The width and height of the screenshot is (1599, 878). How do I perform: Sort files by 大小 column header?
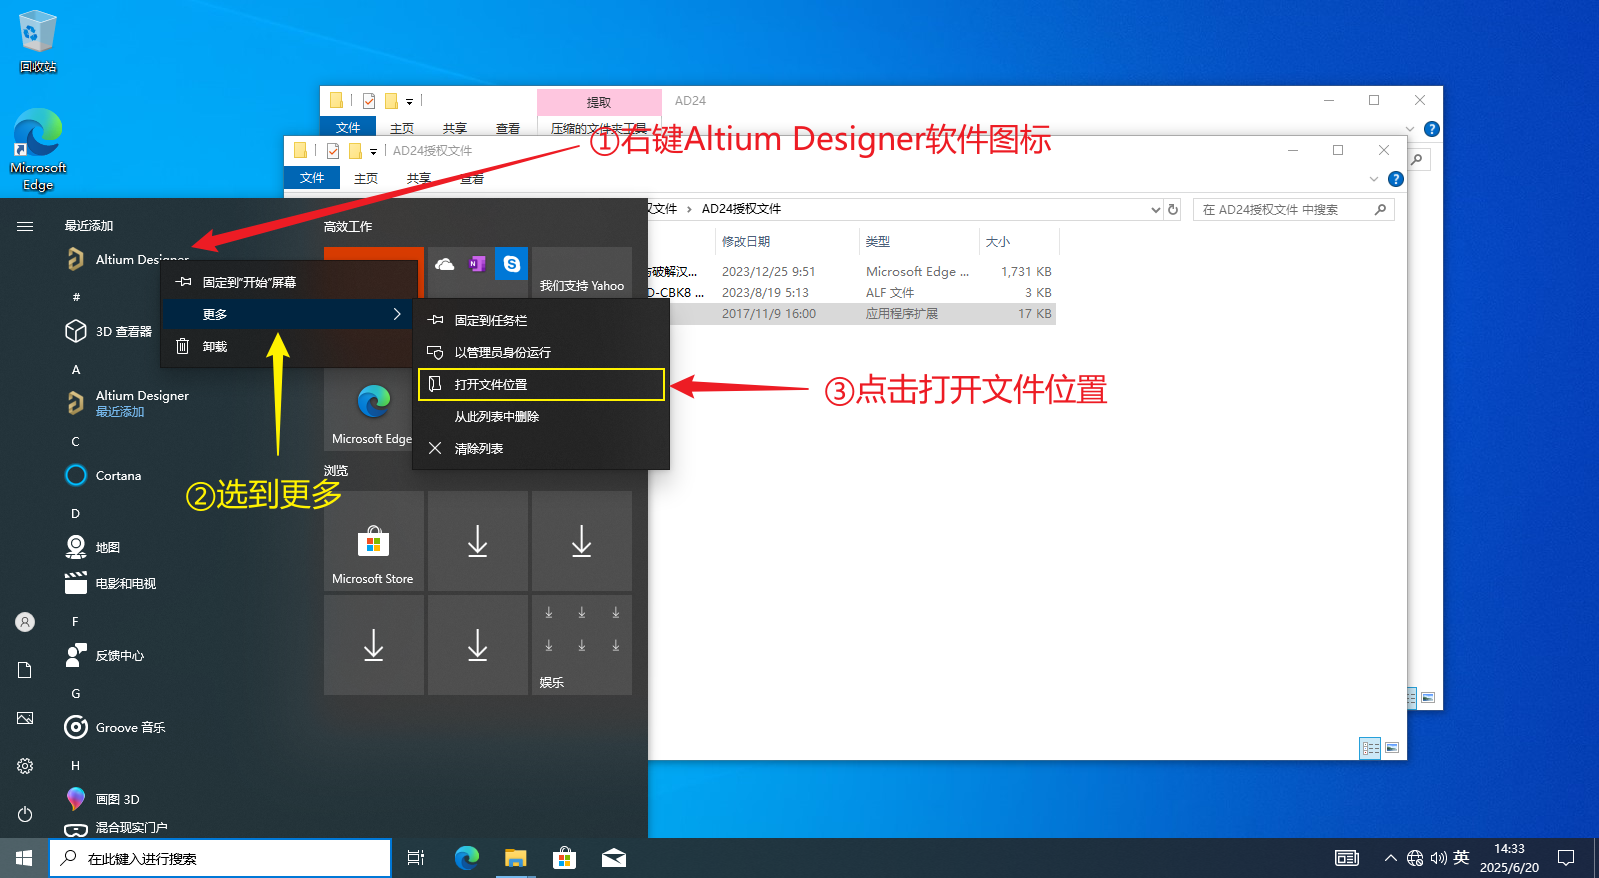click(1019, 241)
